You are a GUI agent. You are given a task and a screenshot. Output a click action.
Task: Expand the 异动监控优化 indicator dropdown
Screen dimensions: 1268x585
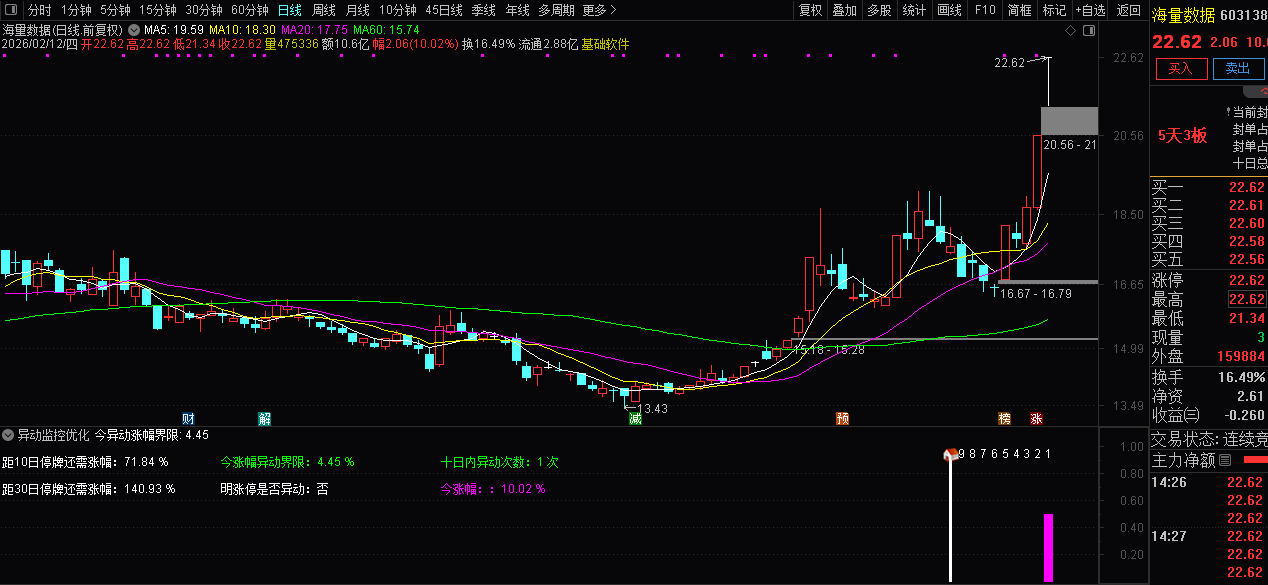pos(8,435)
